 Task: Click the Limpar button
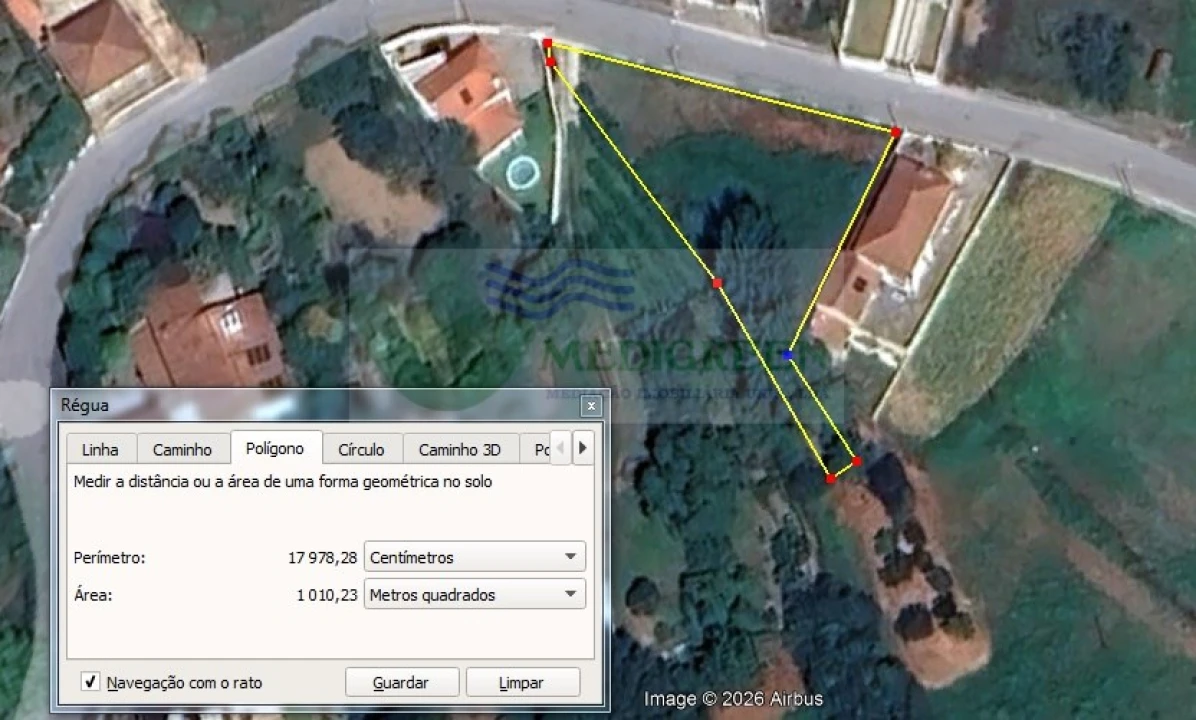click(522, 683)
